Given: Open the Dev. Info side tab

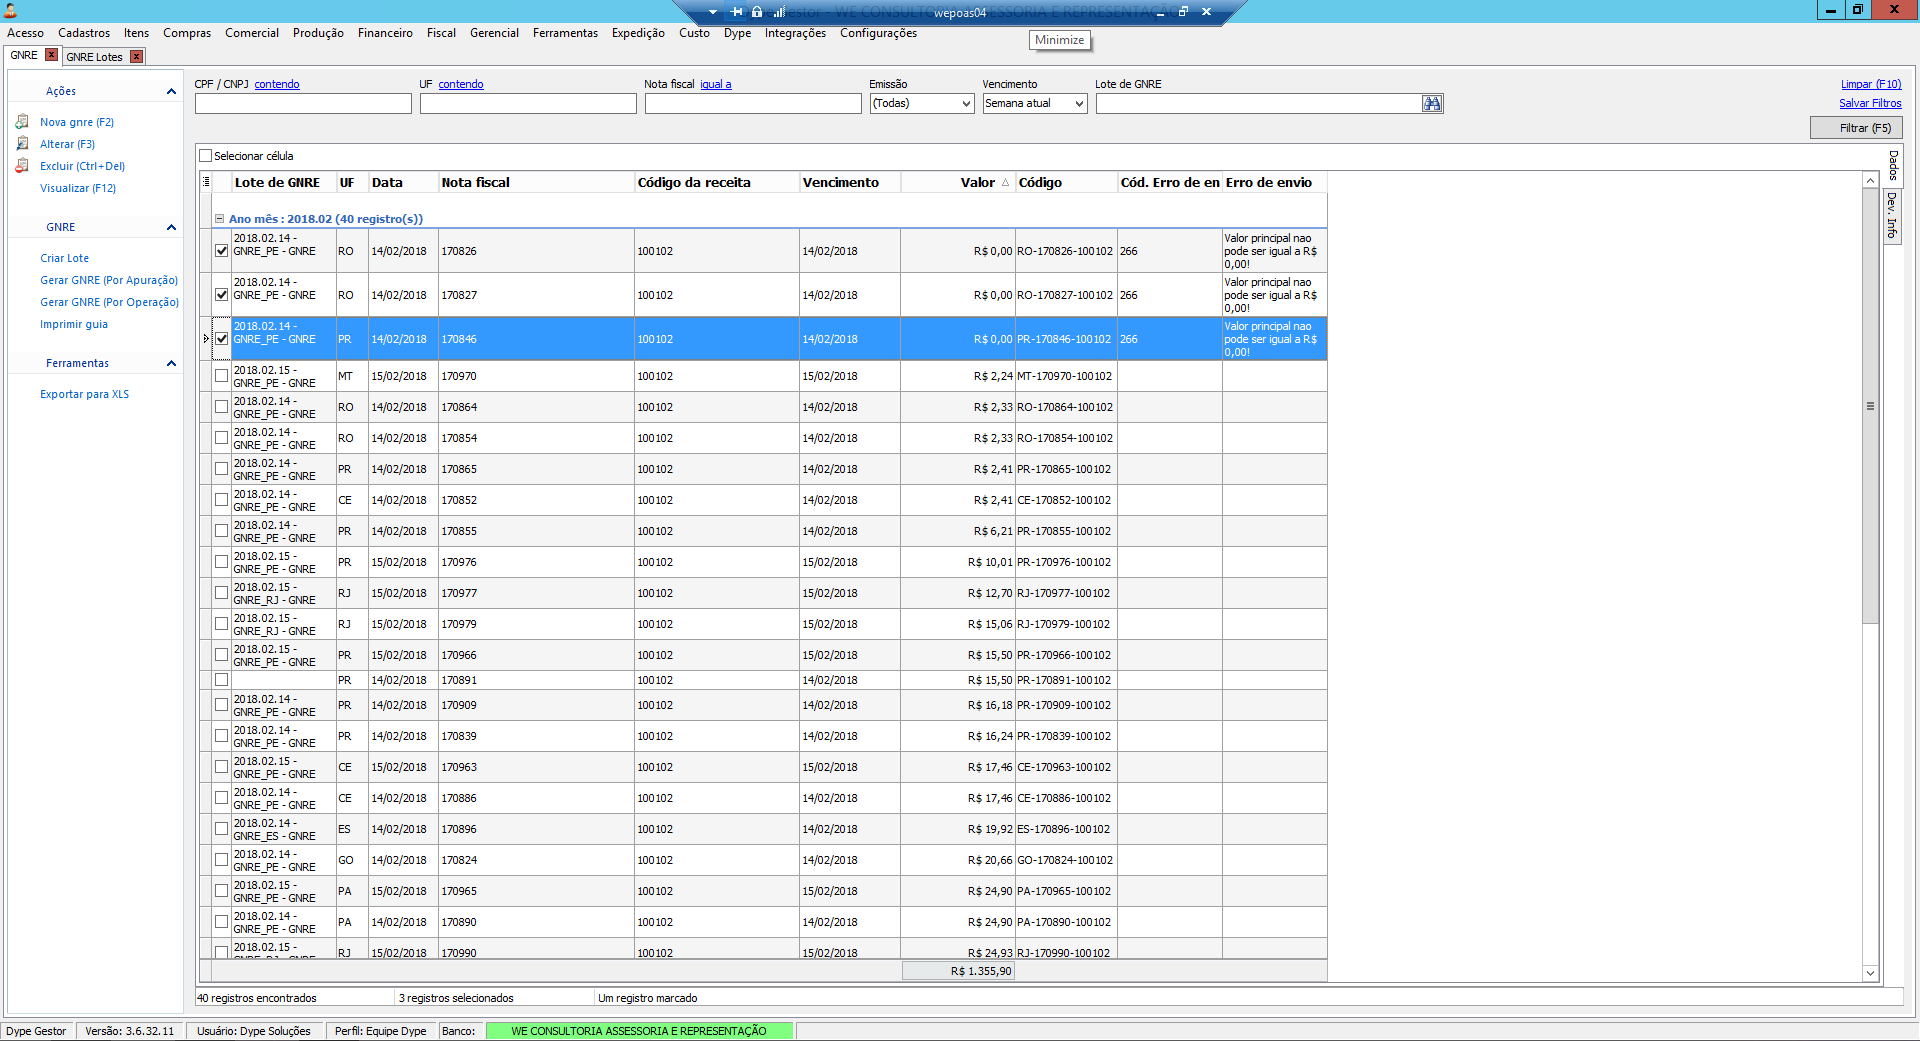Looking at the screenshot, I should 1892,215.
